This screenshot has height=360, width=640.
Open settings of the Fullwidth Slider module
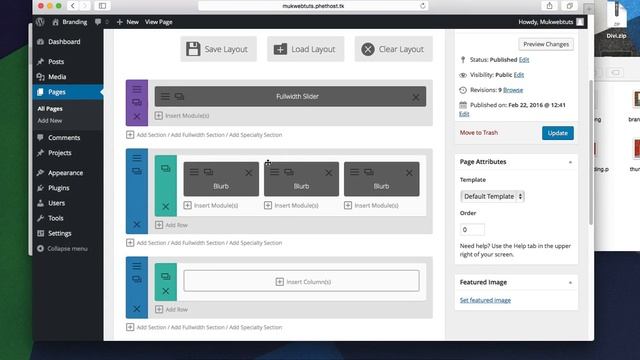pyautogui.click(x=165, y=96)
